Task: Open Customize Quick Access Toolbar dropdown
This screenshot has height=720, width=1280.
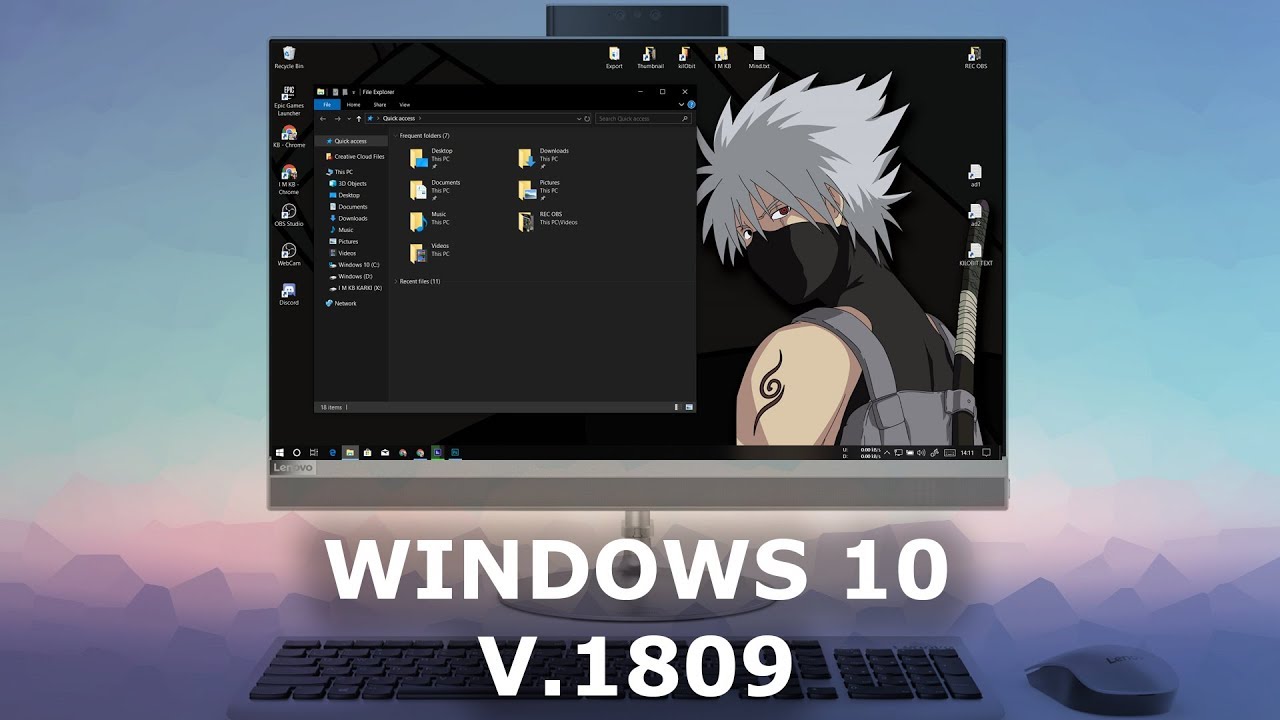Action: point(354,92)
